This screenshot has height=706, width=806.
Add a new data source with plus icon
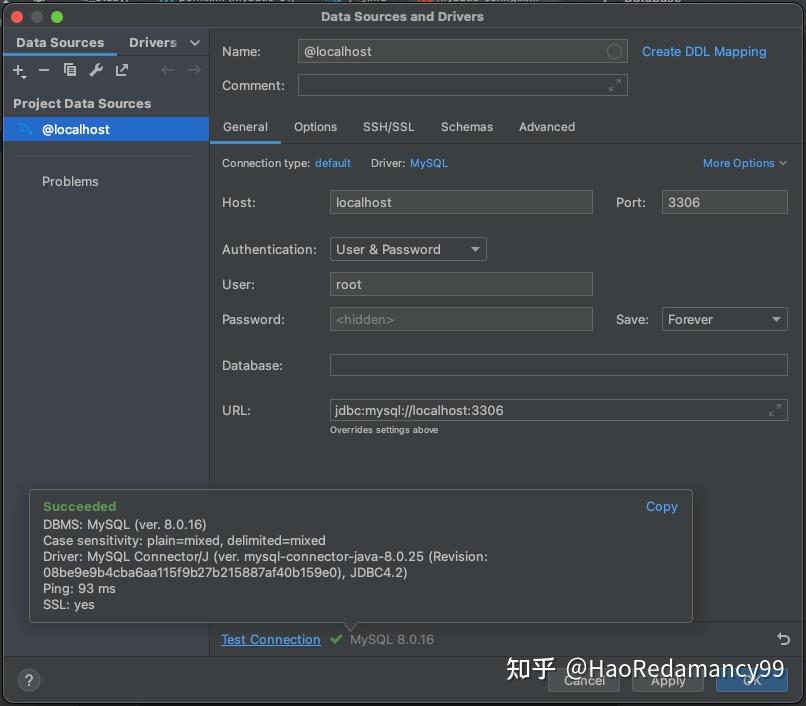(x=19, y=70)
